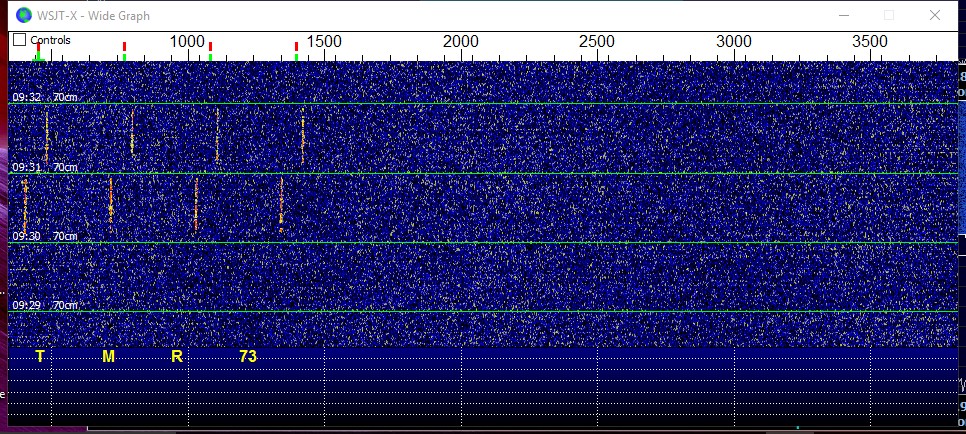Click the yellow T label in spectrum

pyautogui.click(x=40, y=356)
